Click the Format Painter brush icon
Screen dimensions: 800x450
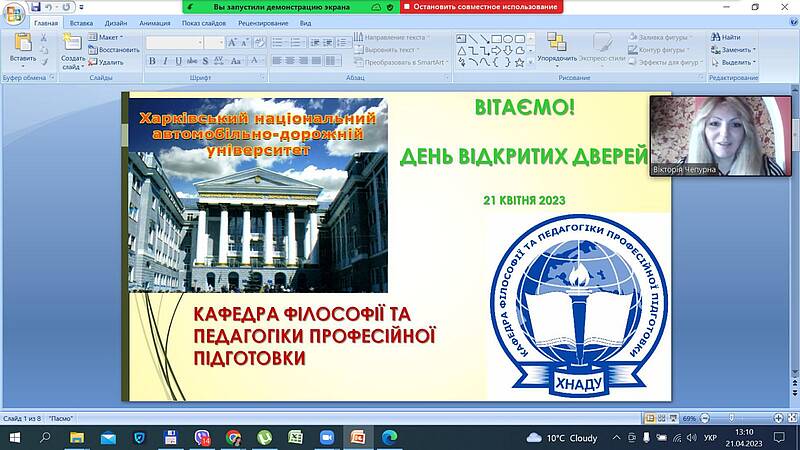pyautogui.click(x=44, y=62)
